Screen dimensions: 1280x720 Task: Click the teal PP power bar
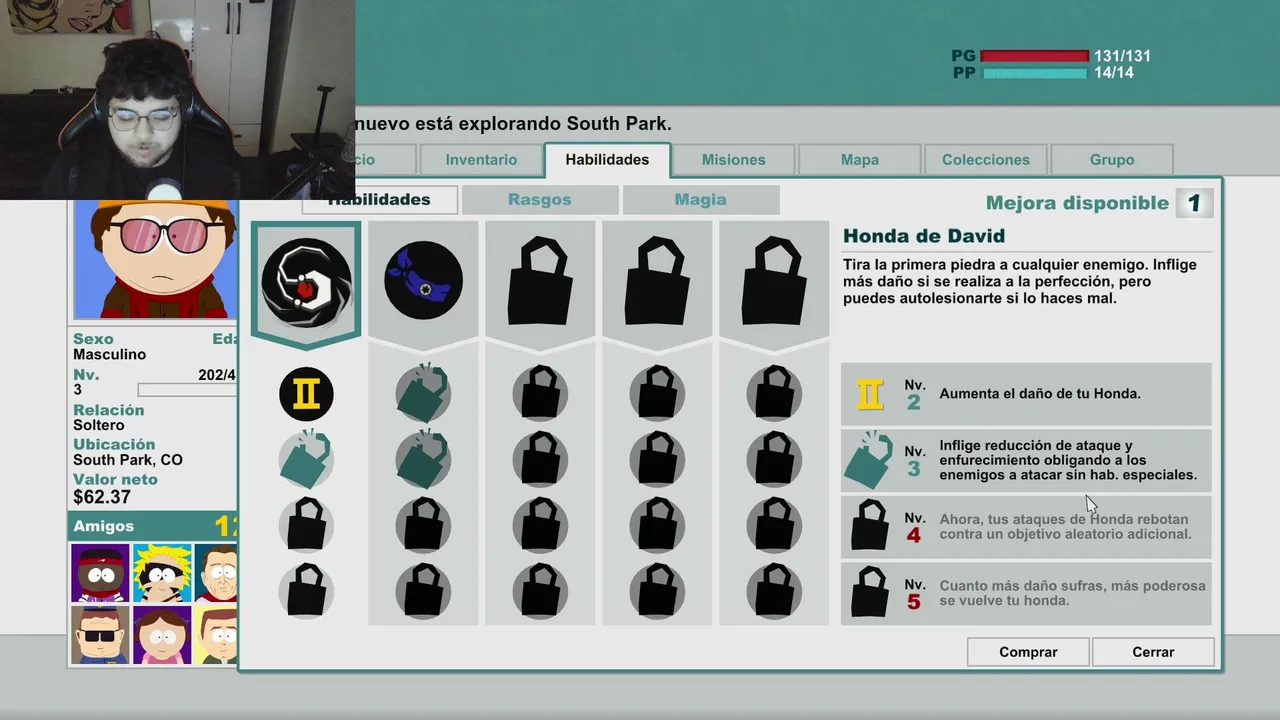tap(1034, 73)
